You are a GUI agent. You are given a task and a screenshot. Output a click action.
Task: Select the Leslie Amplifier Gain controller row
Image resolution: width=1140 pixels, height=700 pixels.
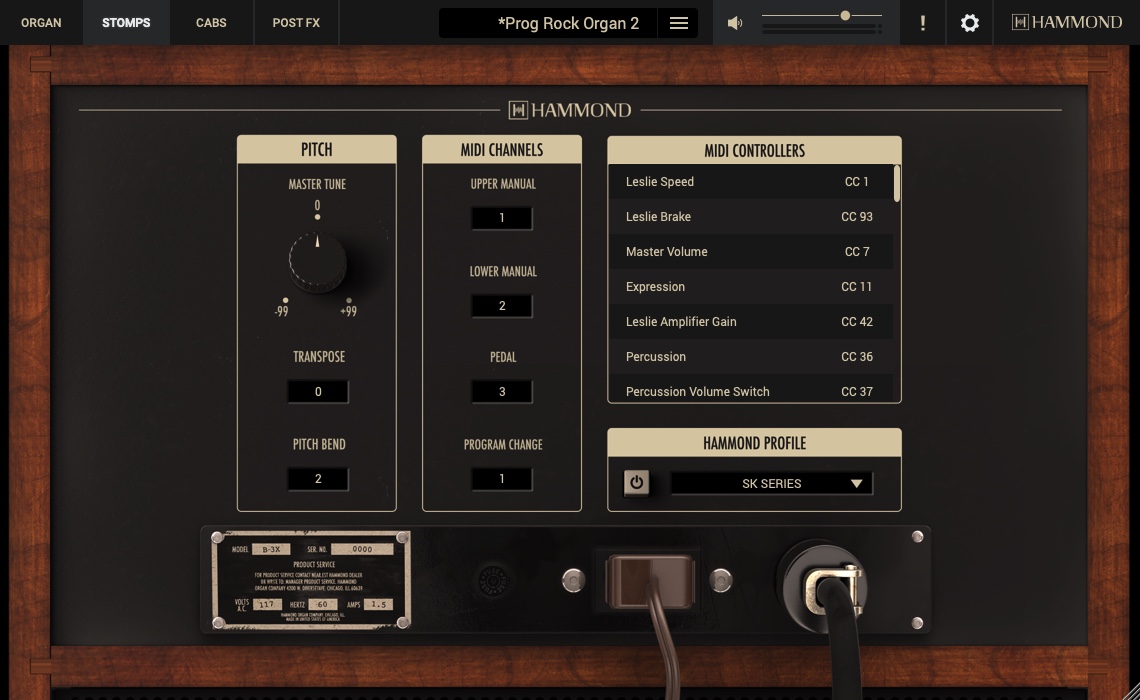pos(751,321)
